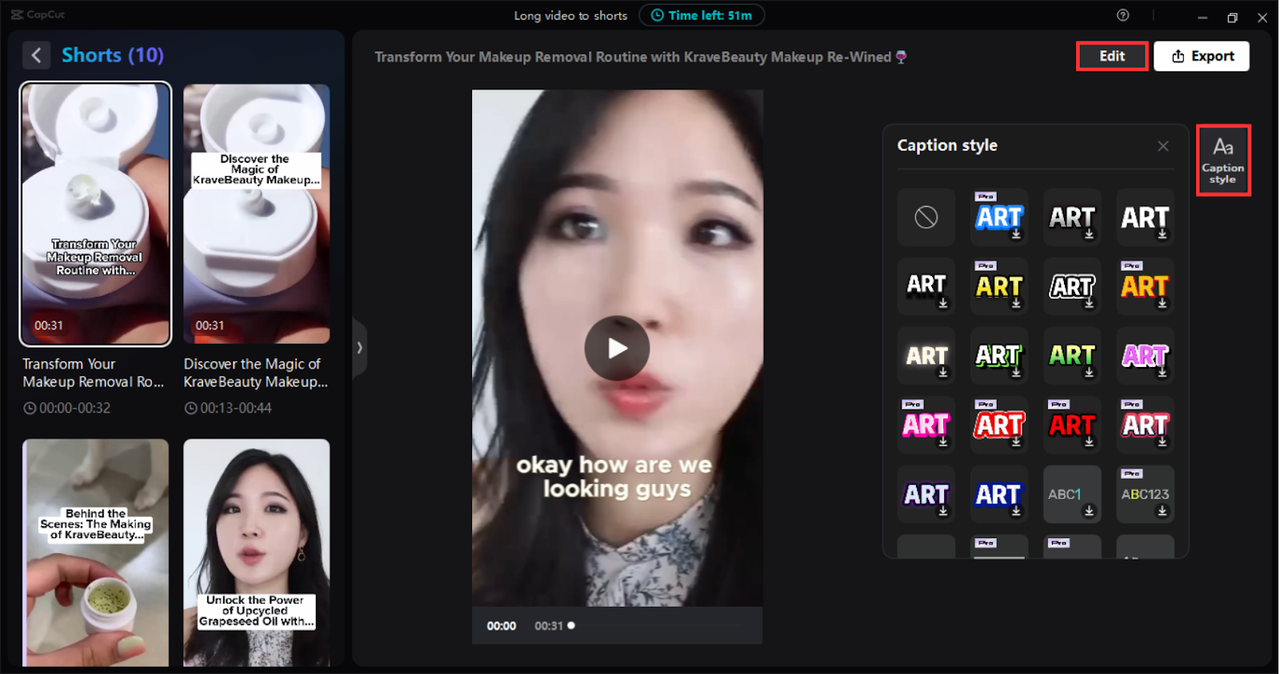1280x674 pixels.
Task: Select the ABC1 caption style
Action: 1072,494
